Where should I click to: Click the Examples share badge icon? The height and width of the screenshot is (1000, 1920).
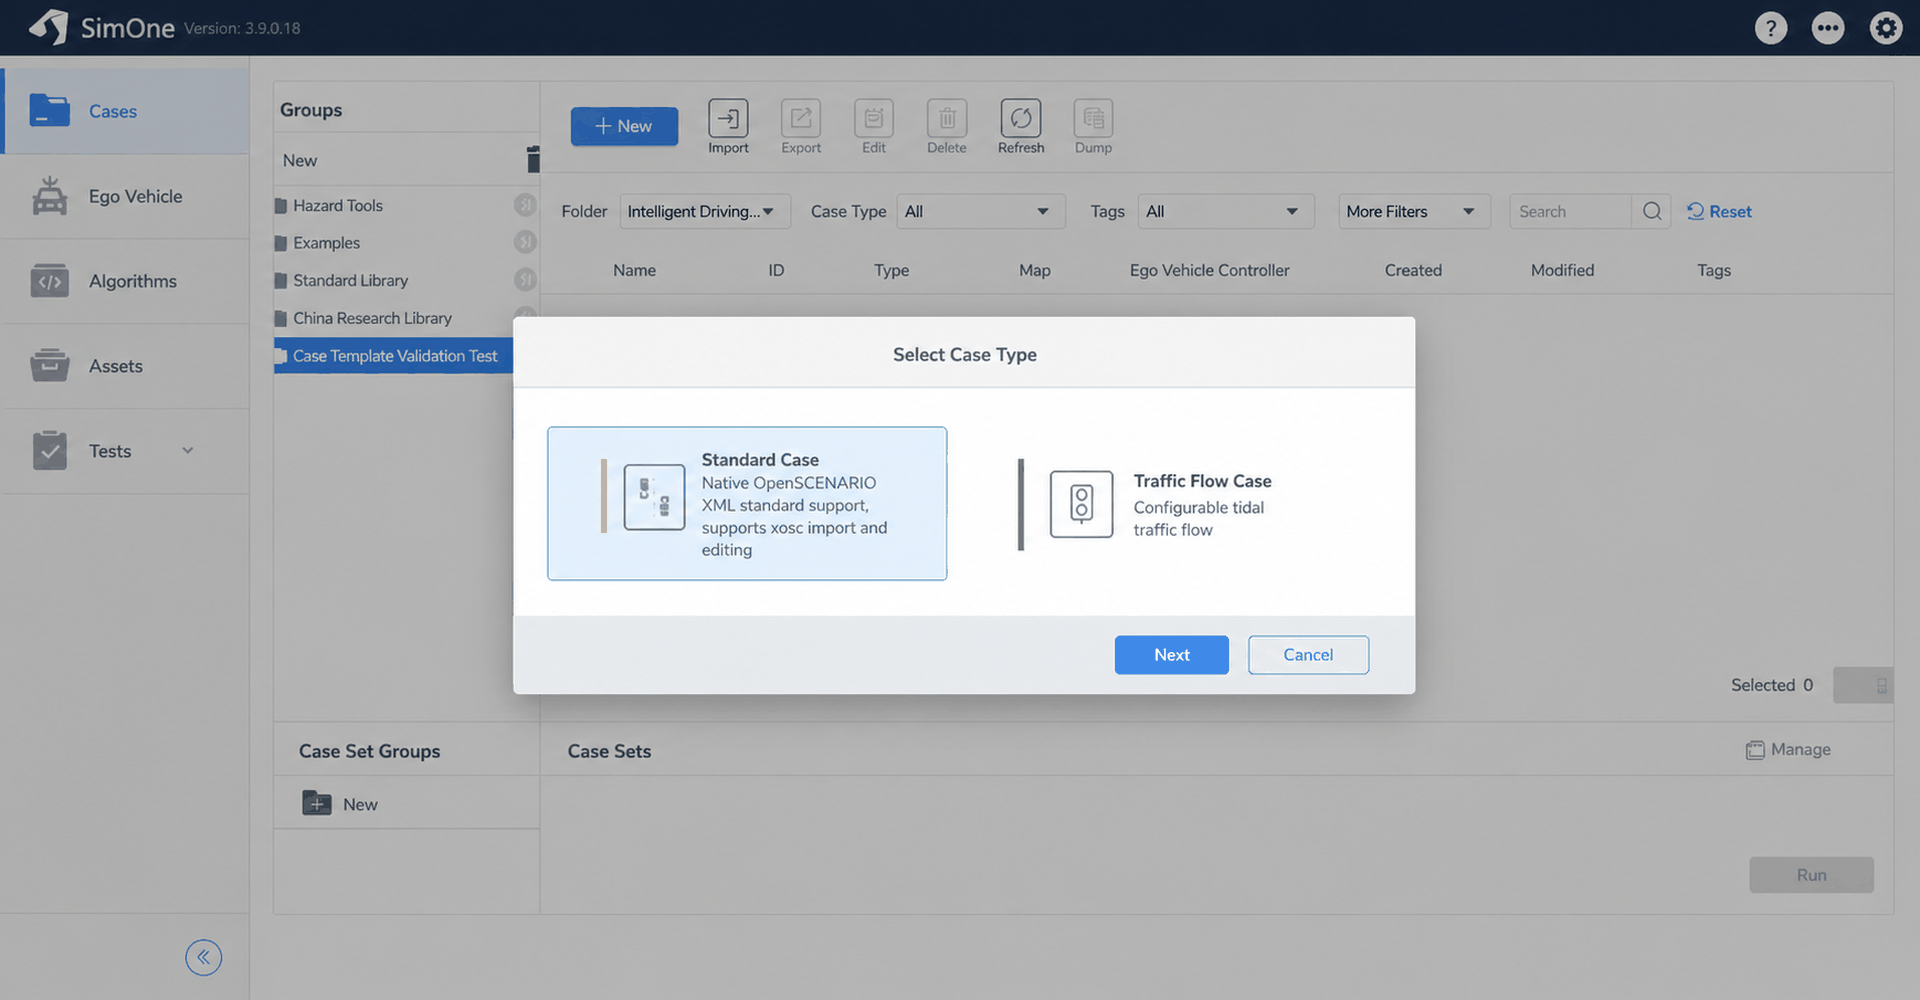coord(525,242)
